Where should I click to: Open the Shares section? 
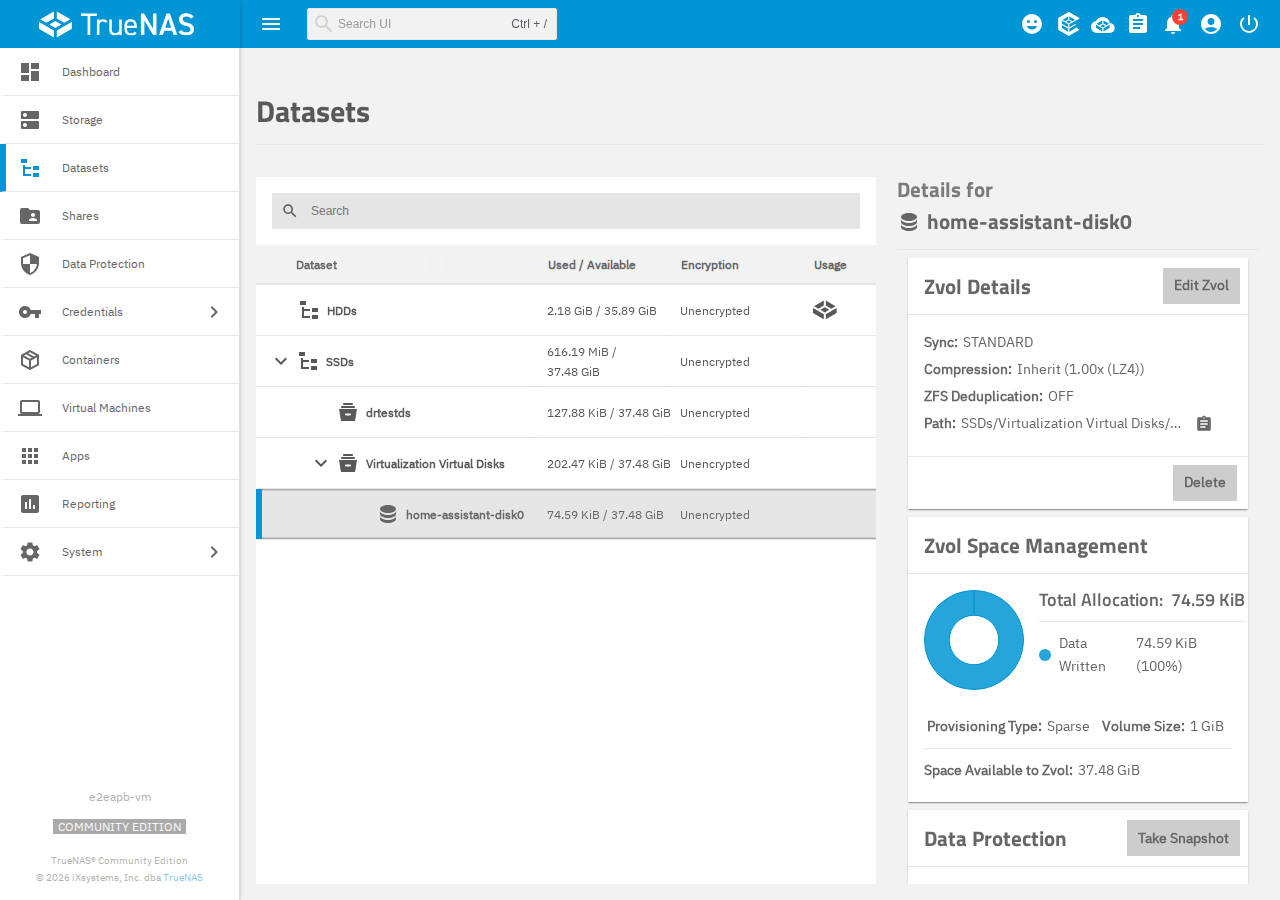(x=120, y=216)
